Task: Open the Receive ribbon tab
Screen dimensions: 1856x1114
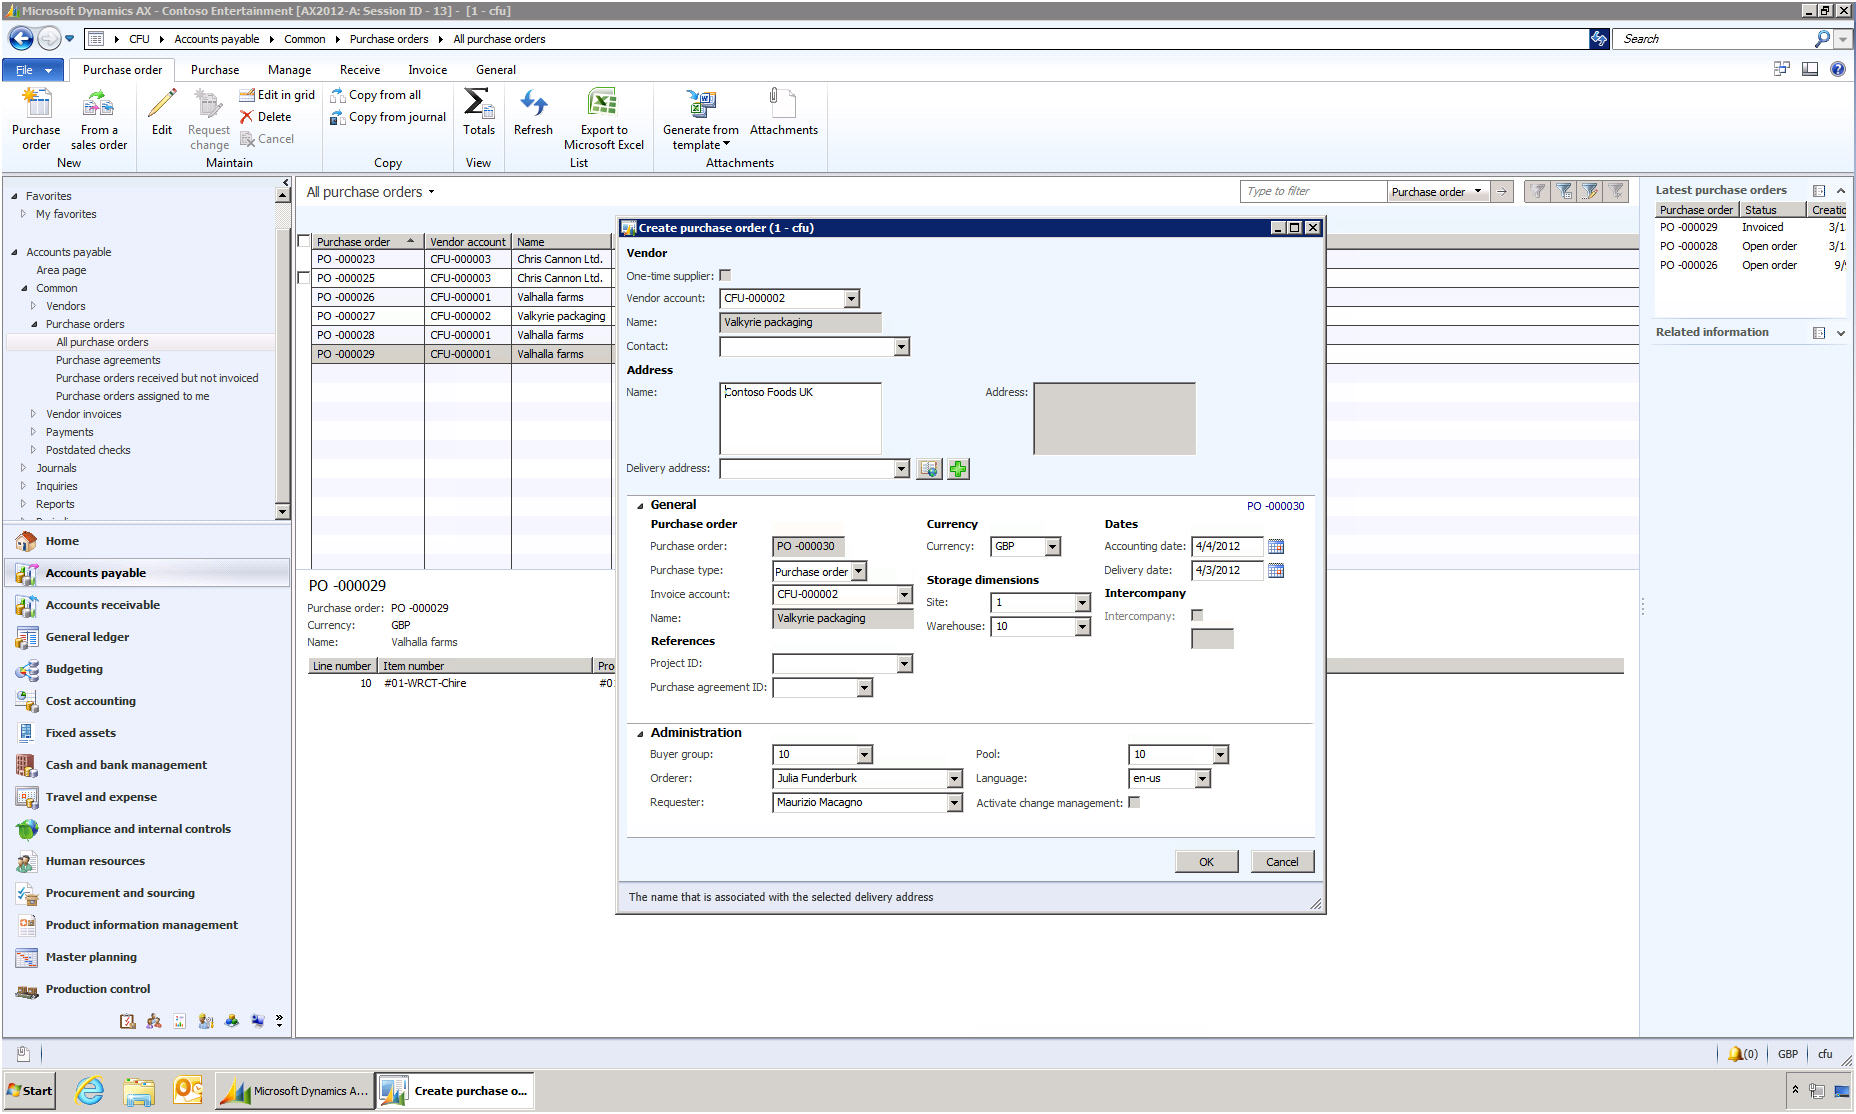Action: 359,70
